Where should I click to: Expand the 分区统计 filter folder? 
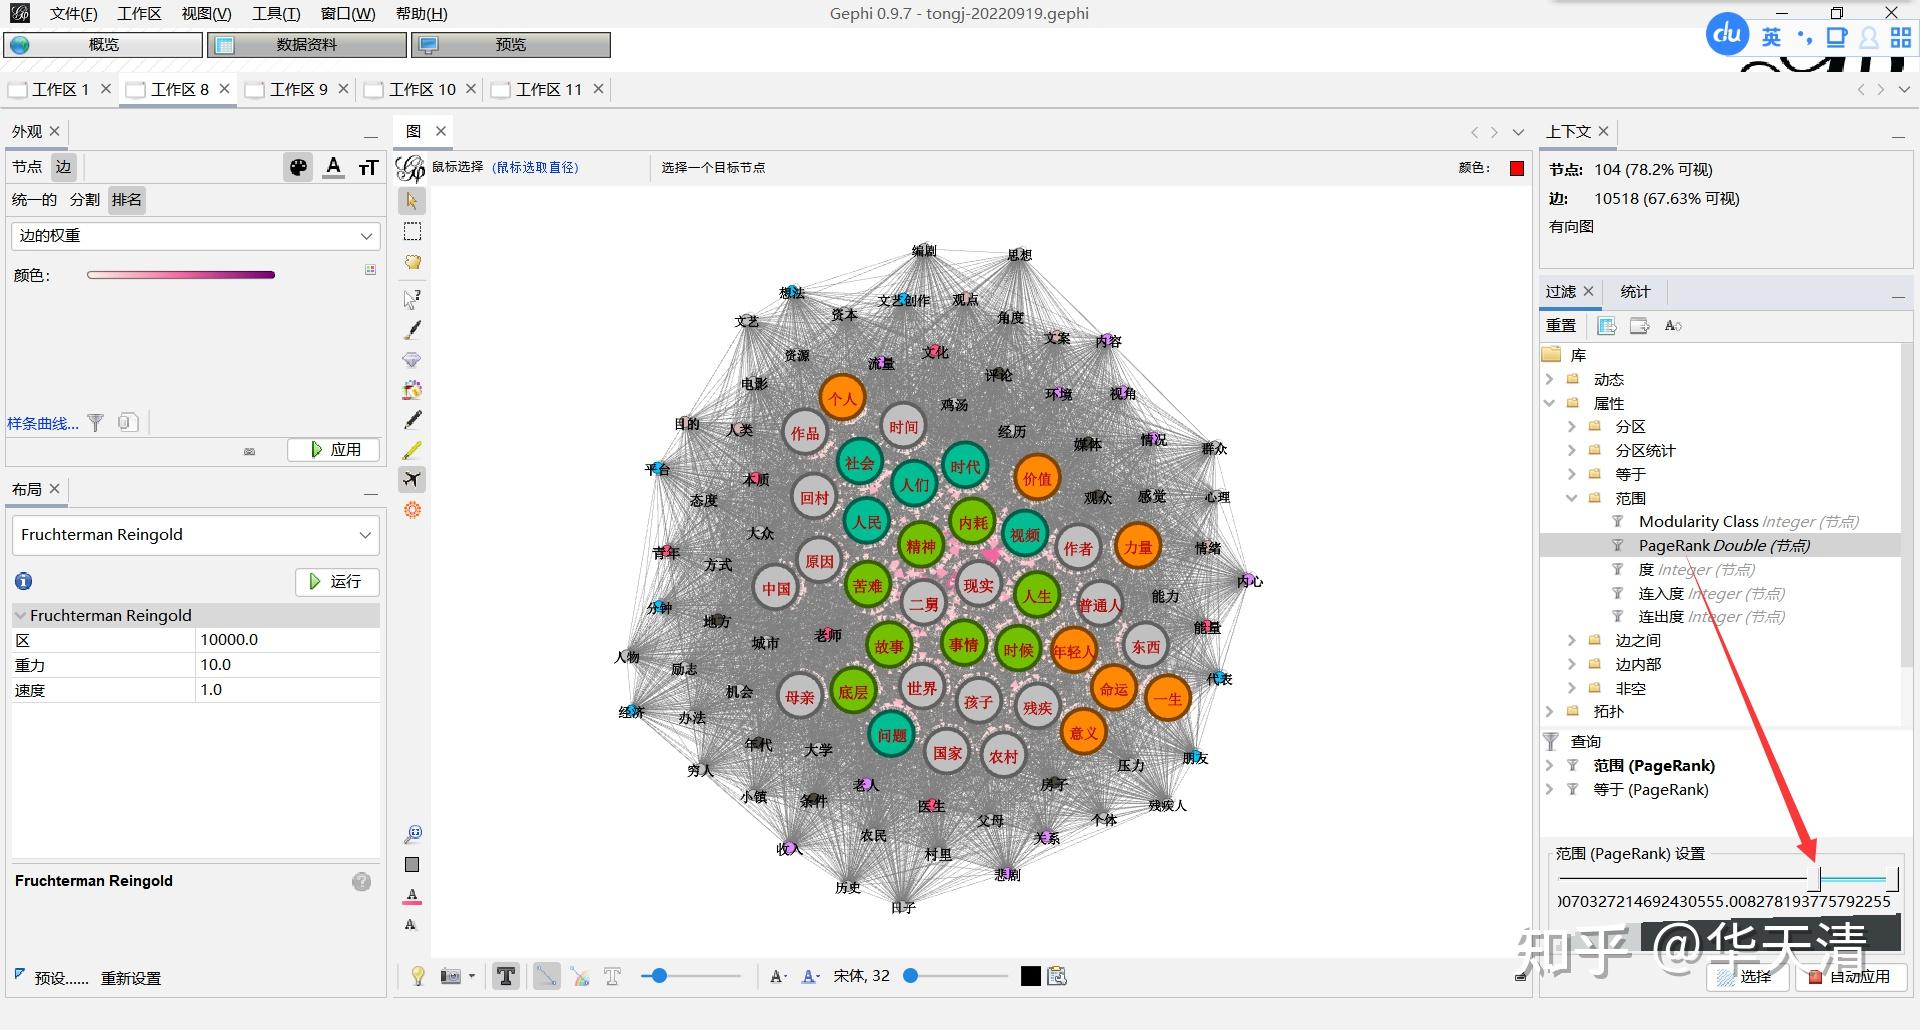pos(1572,450)
